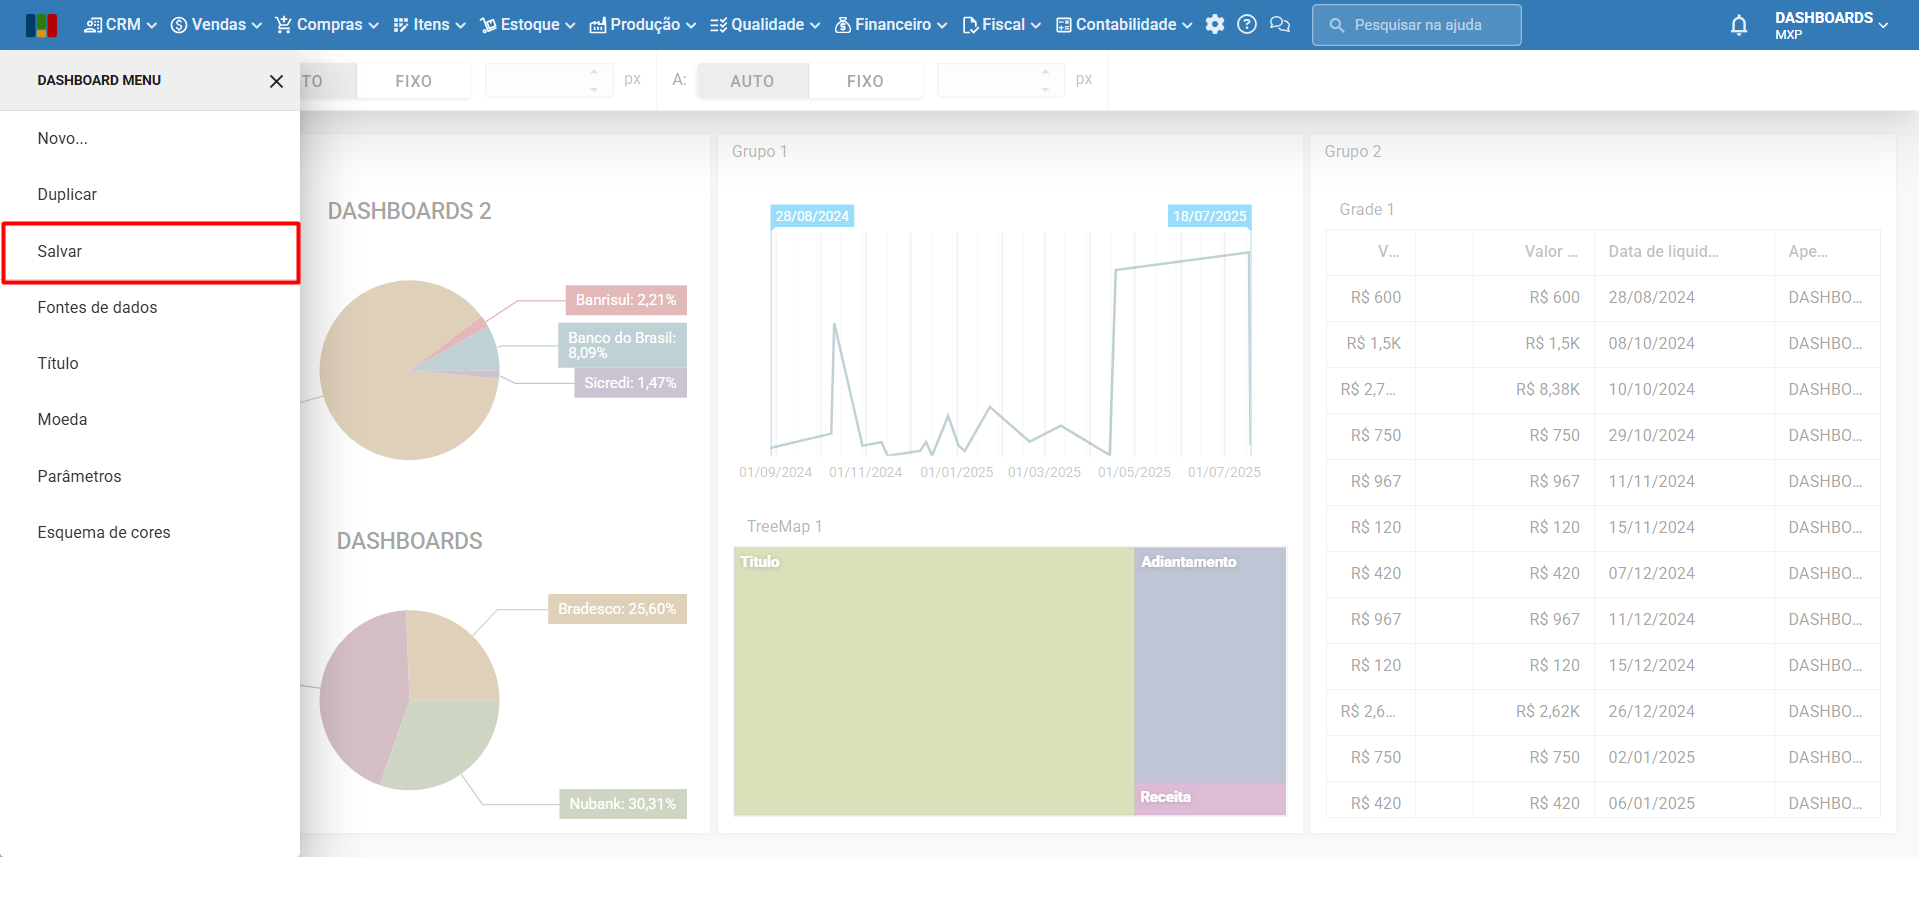The height and width of the screenshot is (898, 1919).
Task: Choose Esquema de cores option
Action: tap(104, 533)
